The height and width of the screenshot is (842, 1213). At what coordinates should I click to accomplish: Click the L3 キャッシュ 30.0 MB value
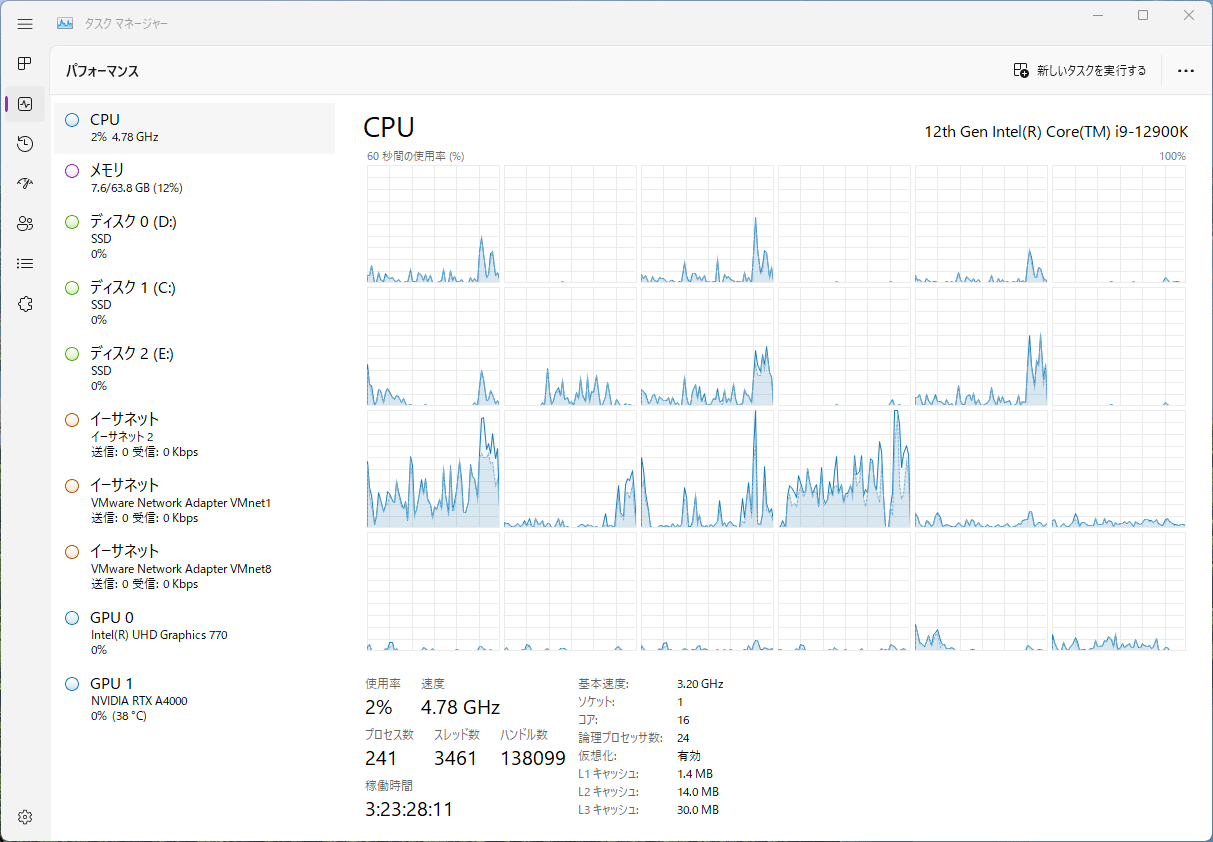click(x=698, y=810)
